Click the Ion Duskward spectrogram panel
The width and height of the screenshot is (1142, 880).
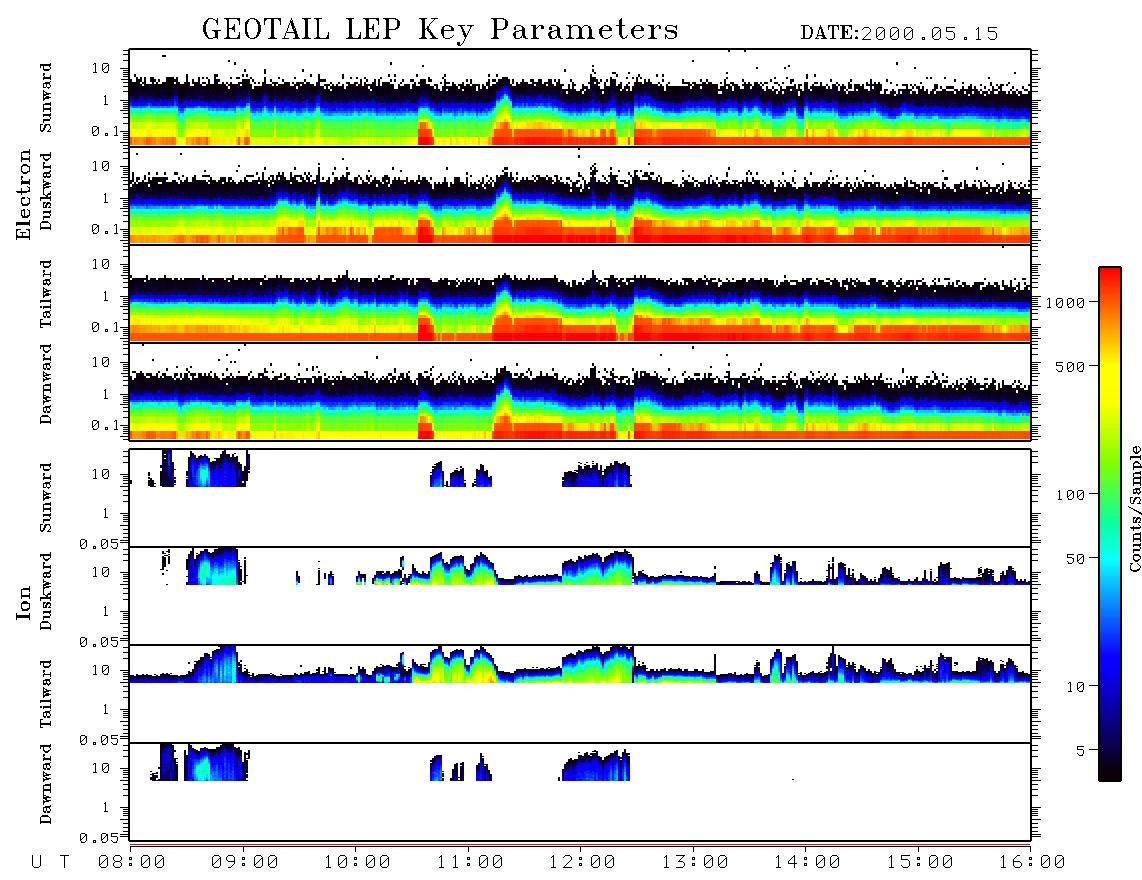580,596
